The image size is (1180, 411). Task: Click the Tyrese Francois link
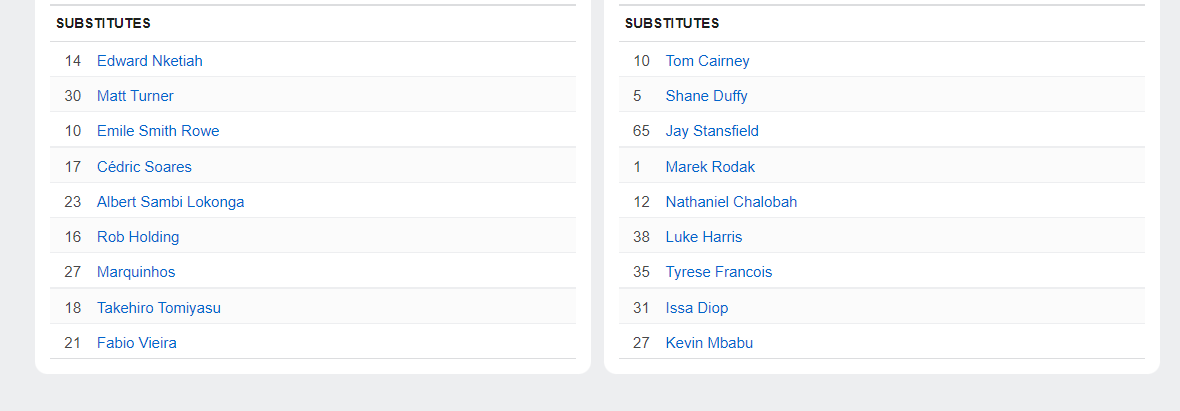[x=719, y=272]
